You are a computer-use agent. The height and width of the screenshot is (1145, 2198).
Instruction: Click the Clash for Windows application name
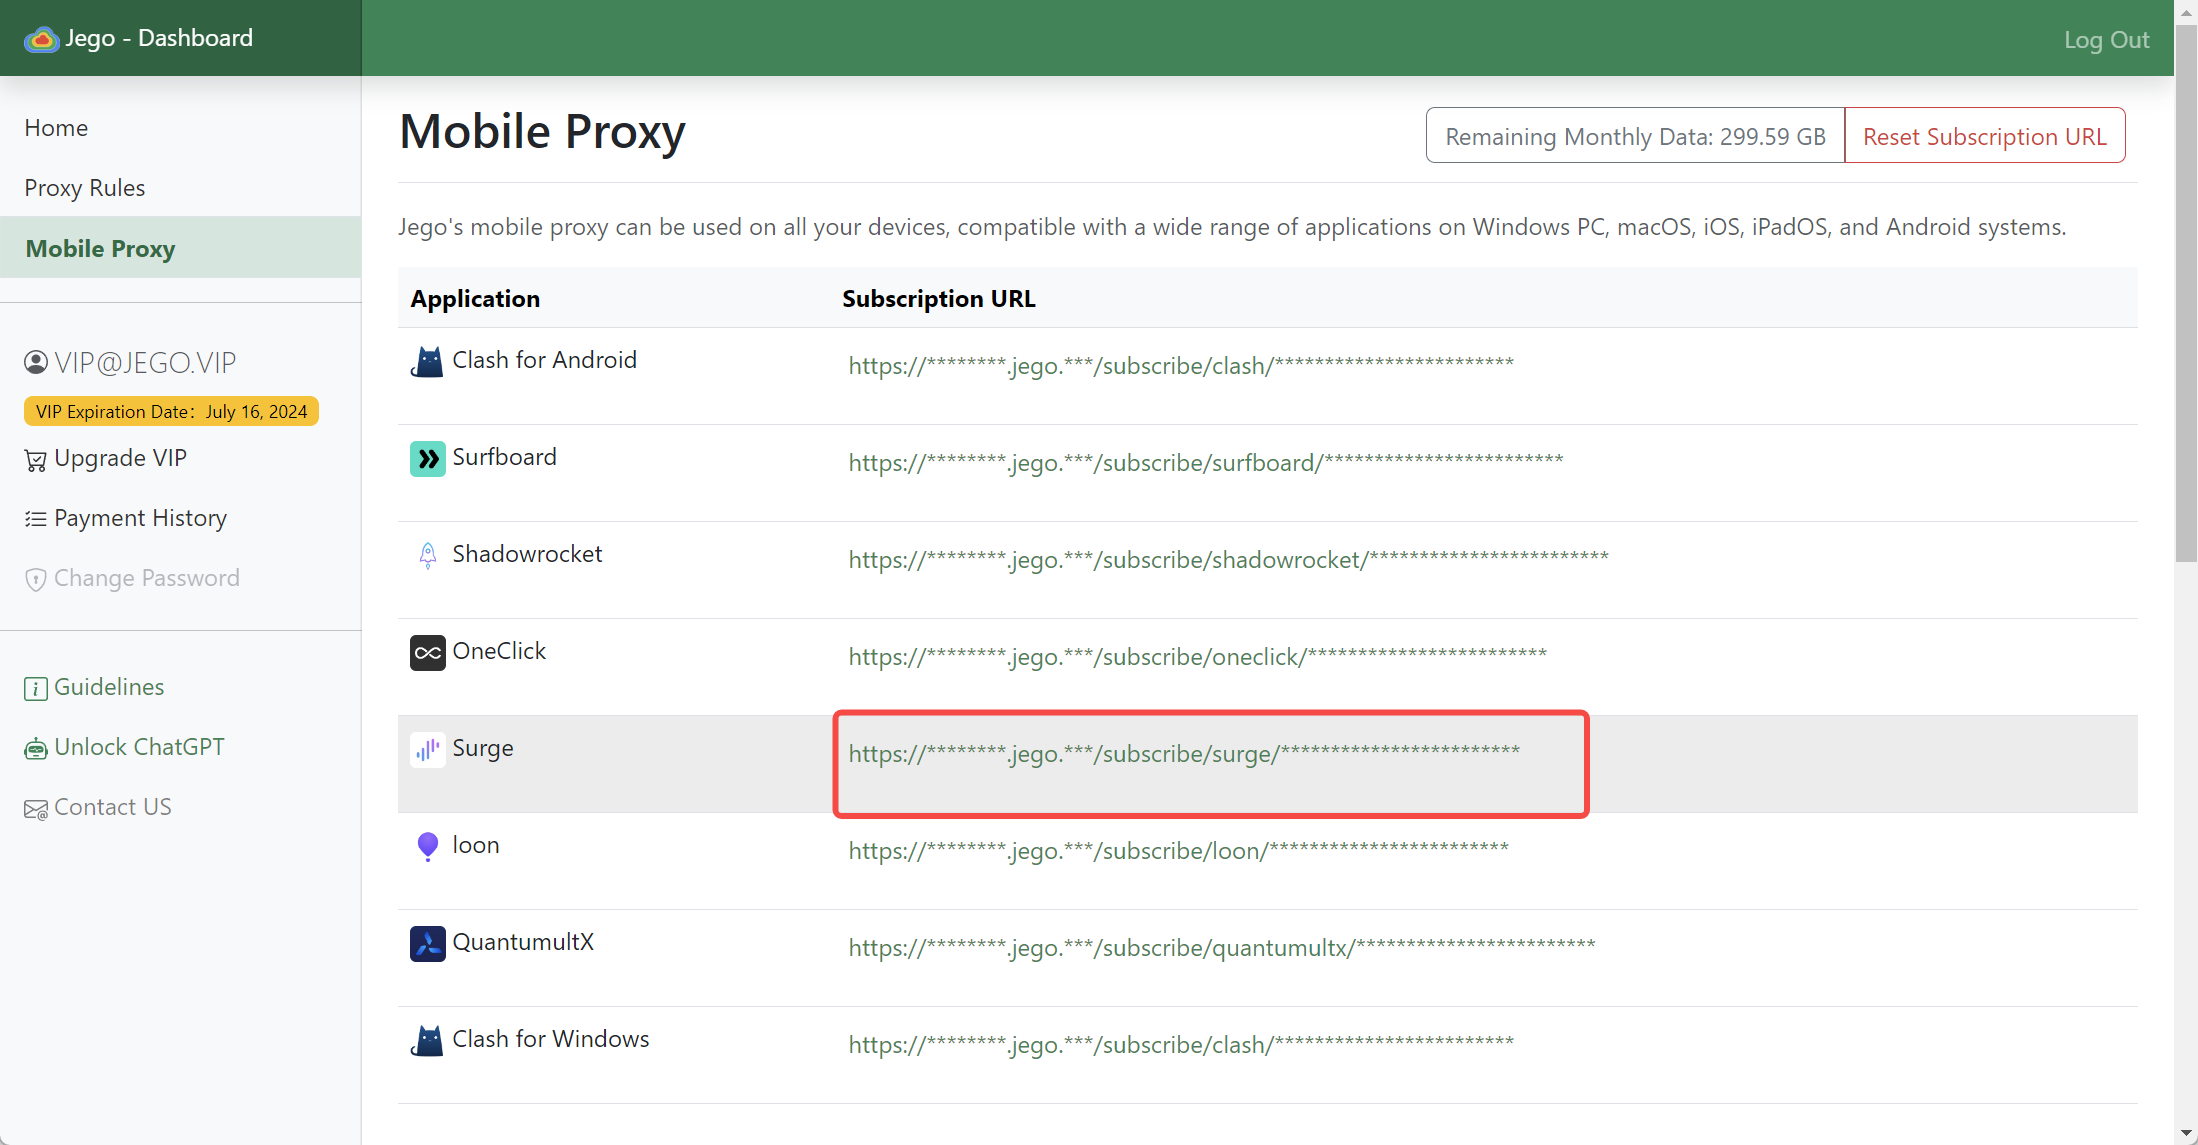(550, 1039)
